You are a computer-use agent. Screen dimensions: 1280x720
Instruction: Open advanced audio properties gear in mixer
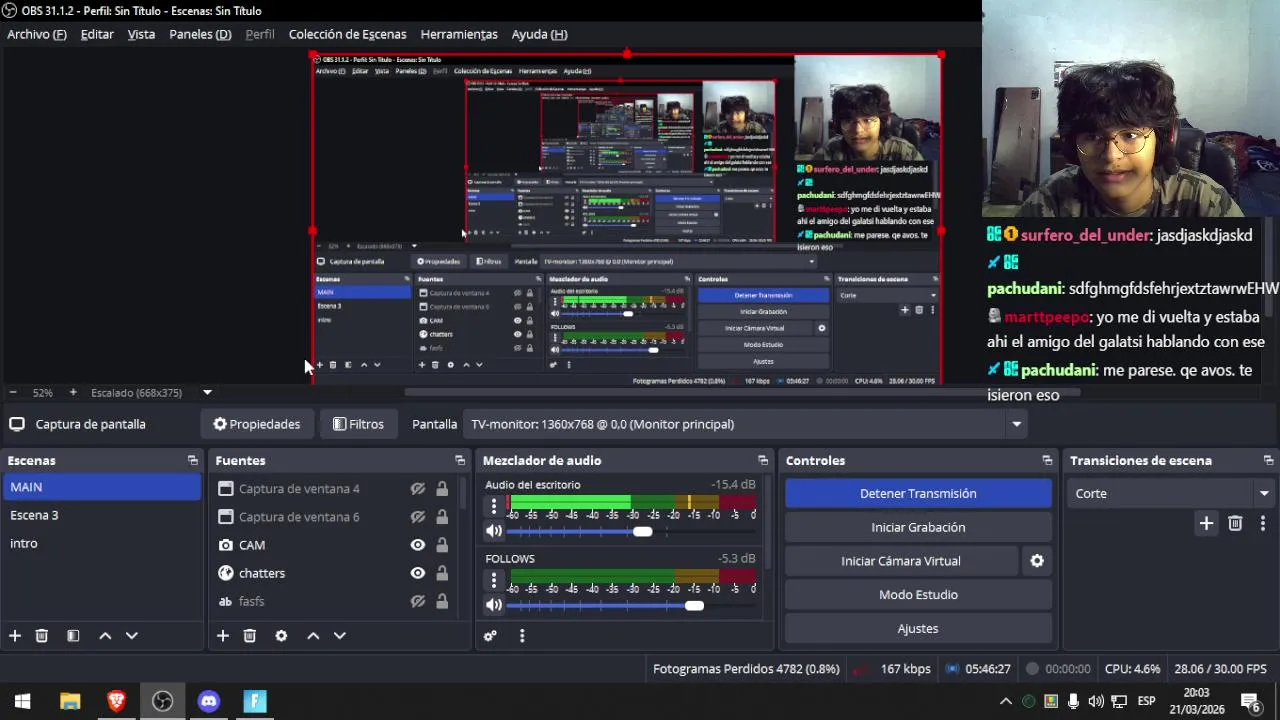pos(490,636)
